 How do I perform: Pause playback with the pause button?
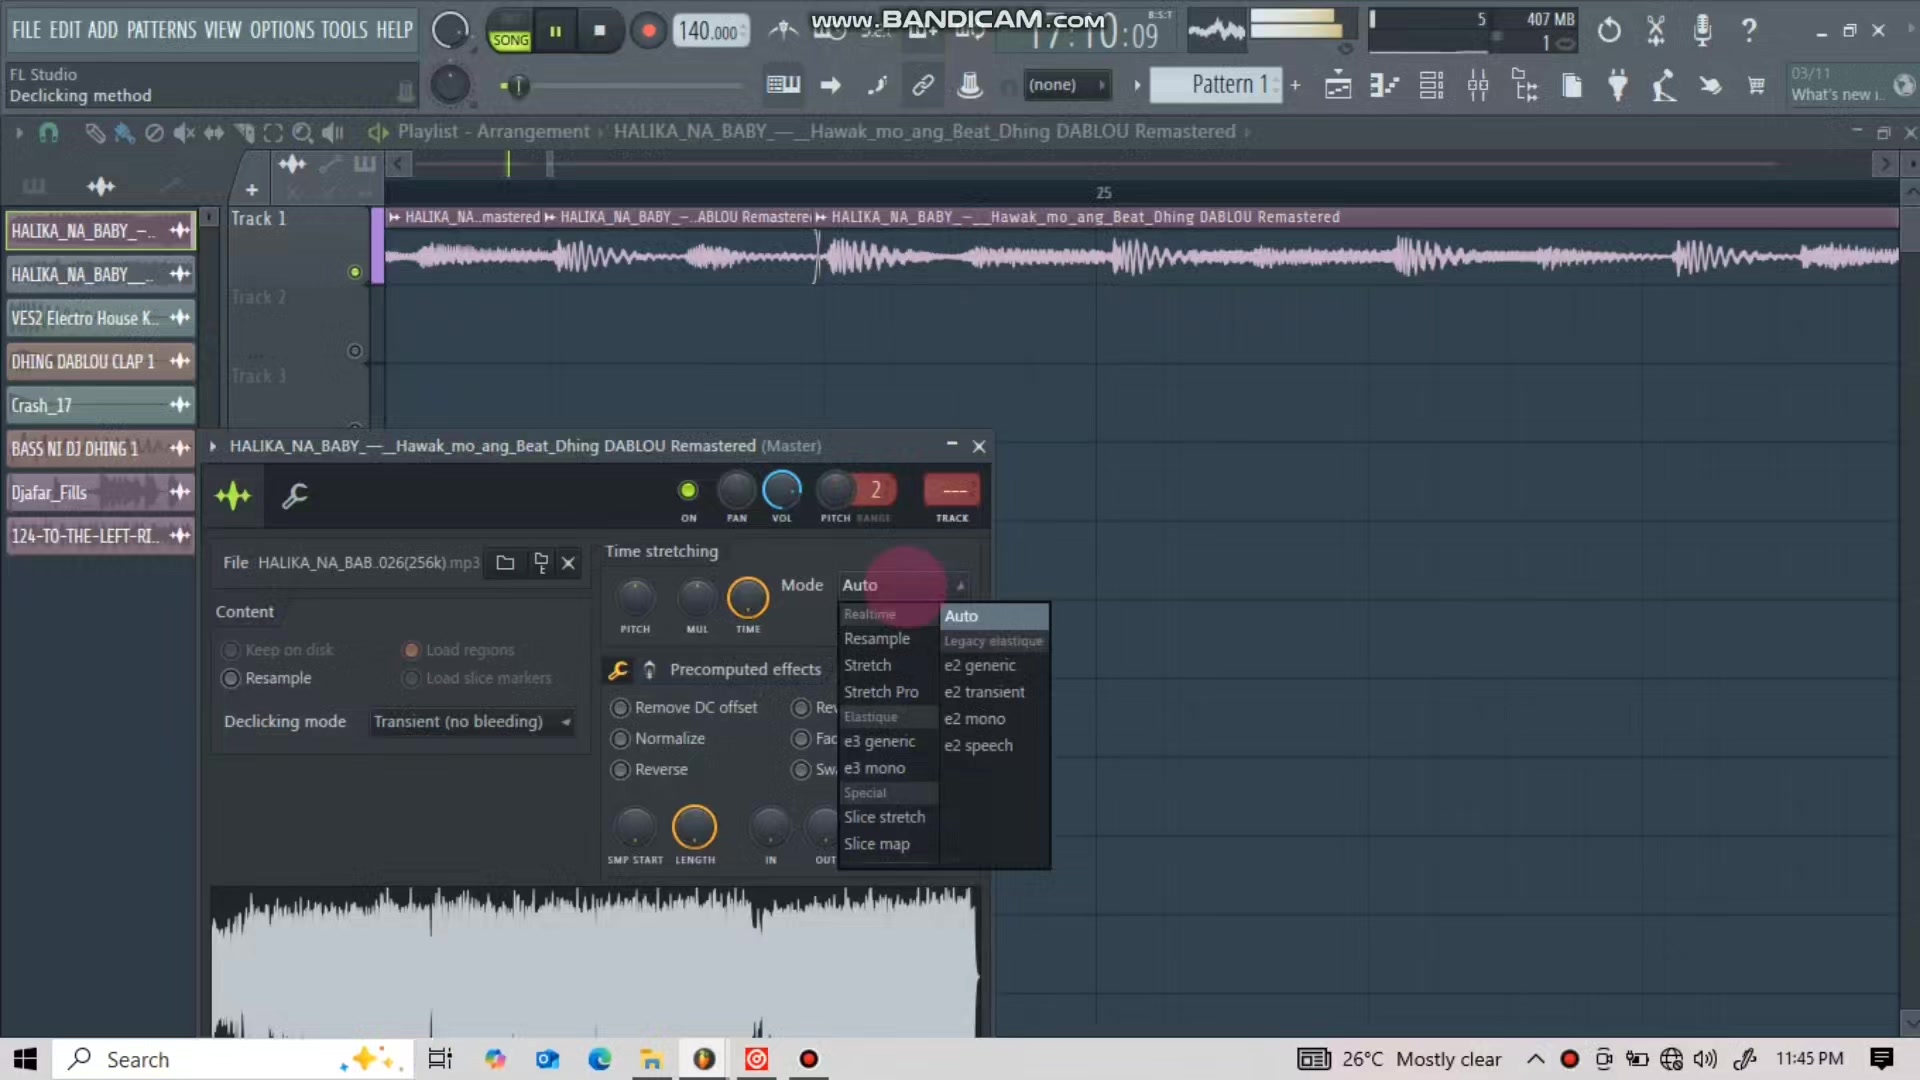555,31
